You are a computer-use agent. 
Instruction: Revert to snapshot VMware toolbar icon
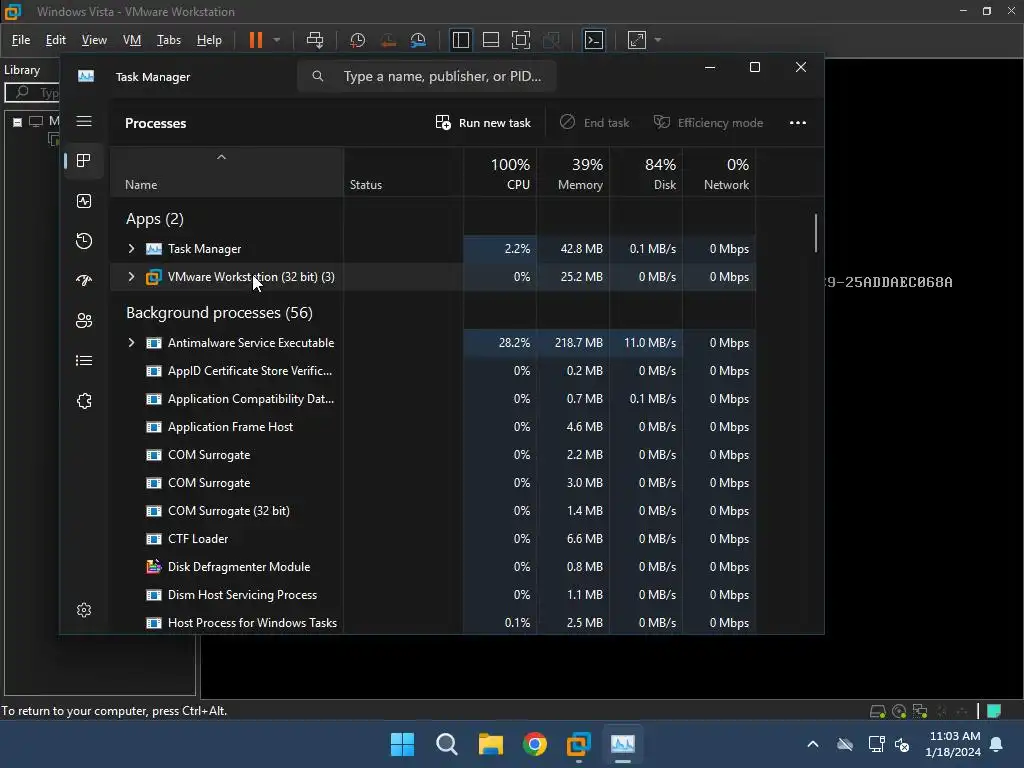click(x=388, y=40)
